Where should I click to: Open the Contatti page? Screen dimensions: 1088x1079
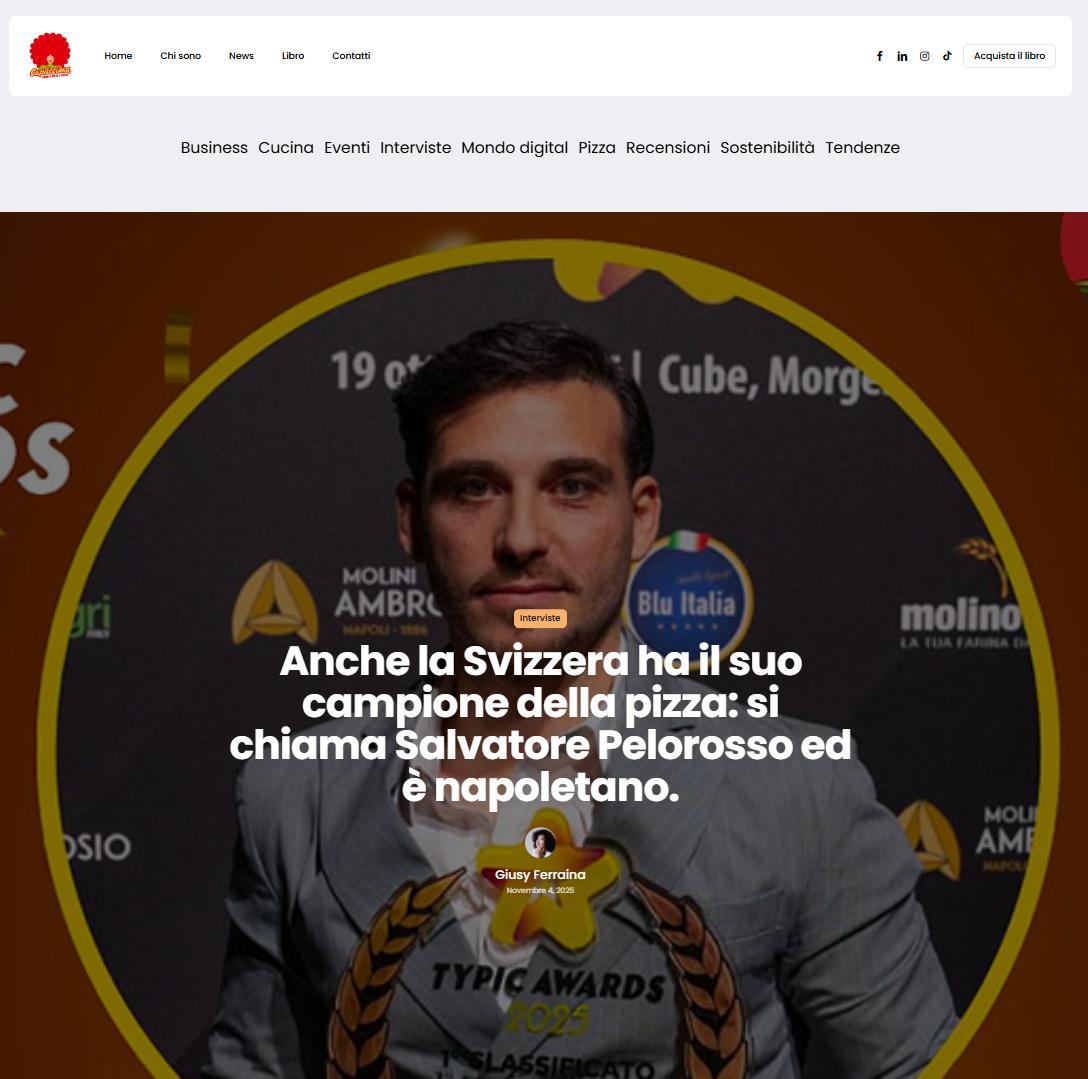point(351,56)
